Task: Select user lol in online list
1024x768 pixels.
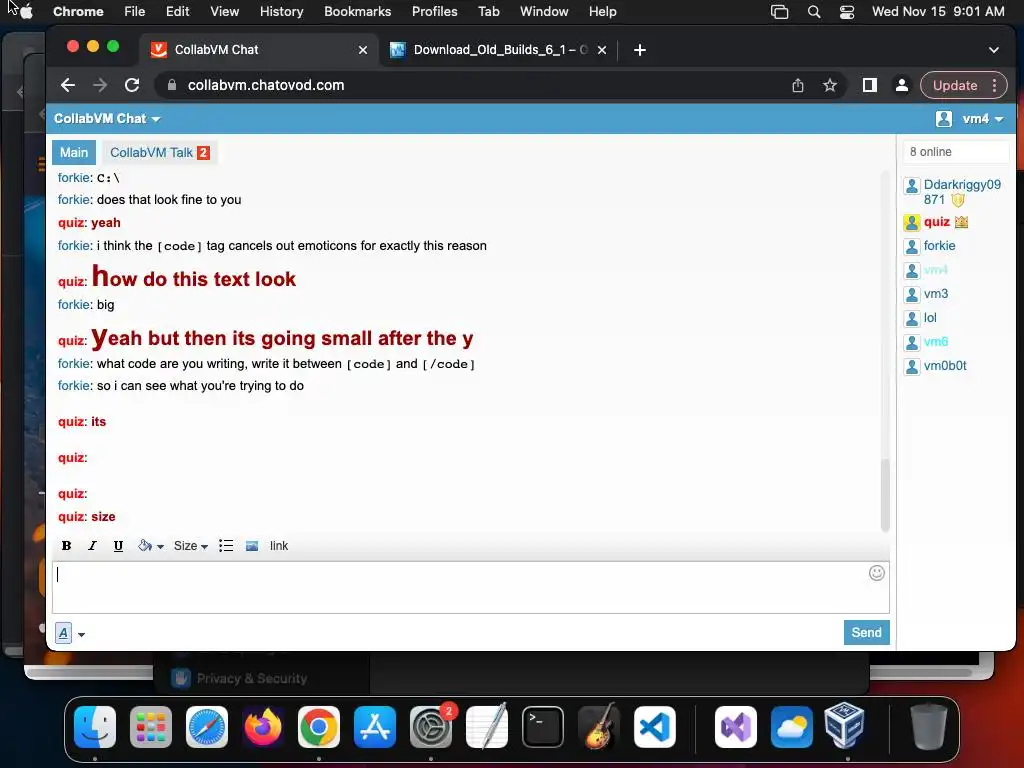Action: 930,318
